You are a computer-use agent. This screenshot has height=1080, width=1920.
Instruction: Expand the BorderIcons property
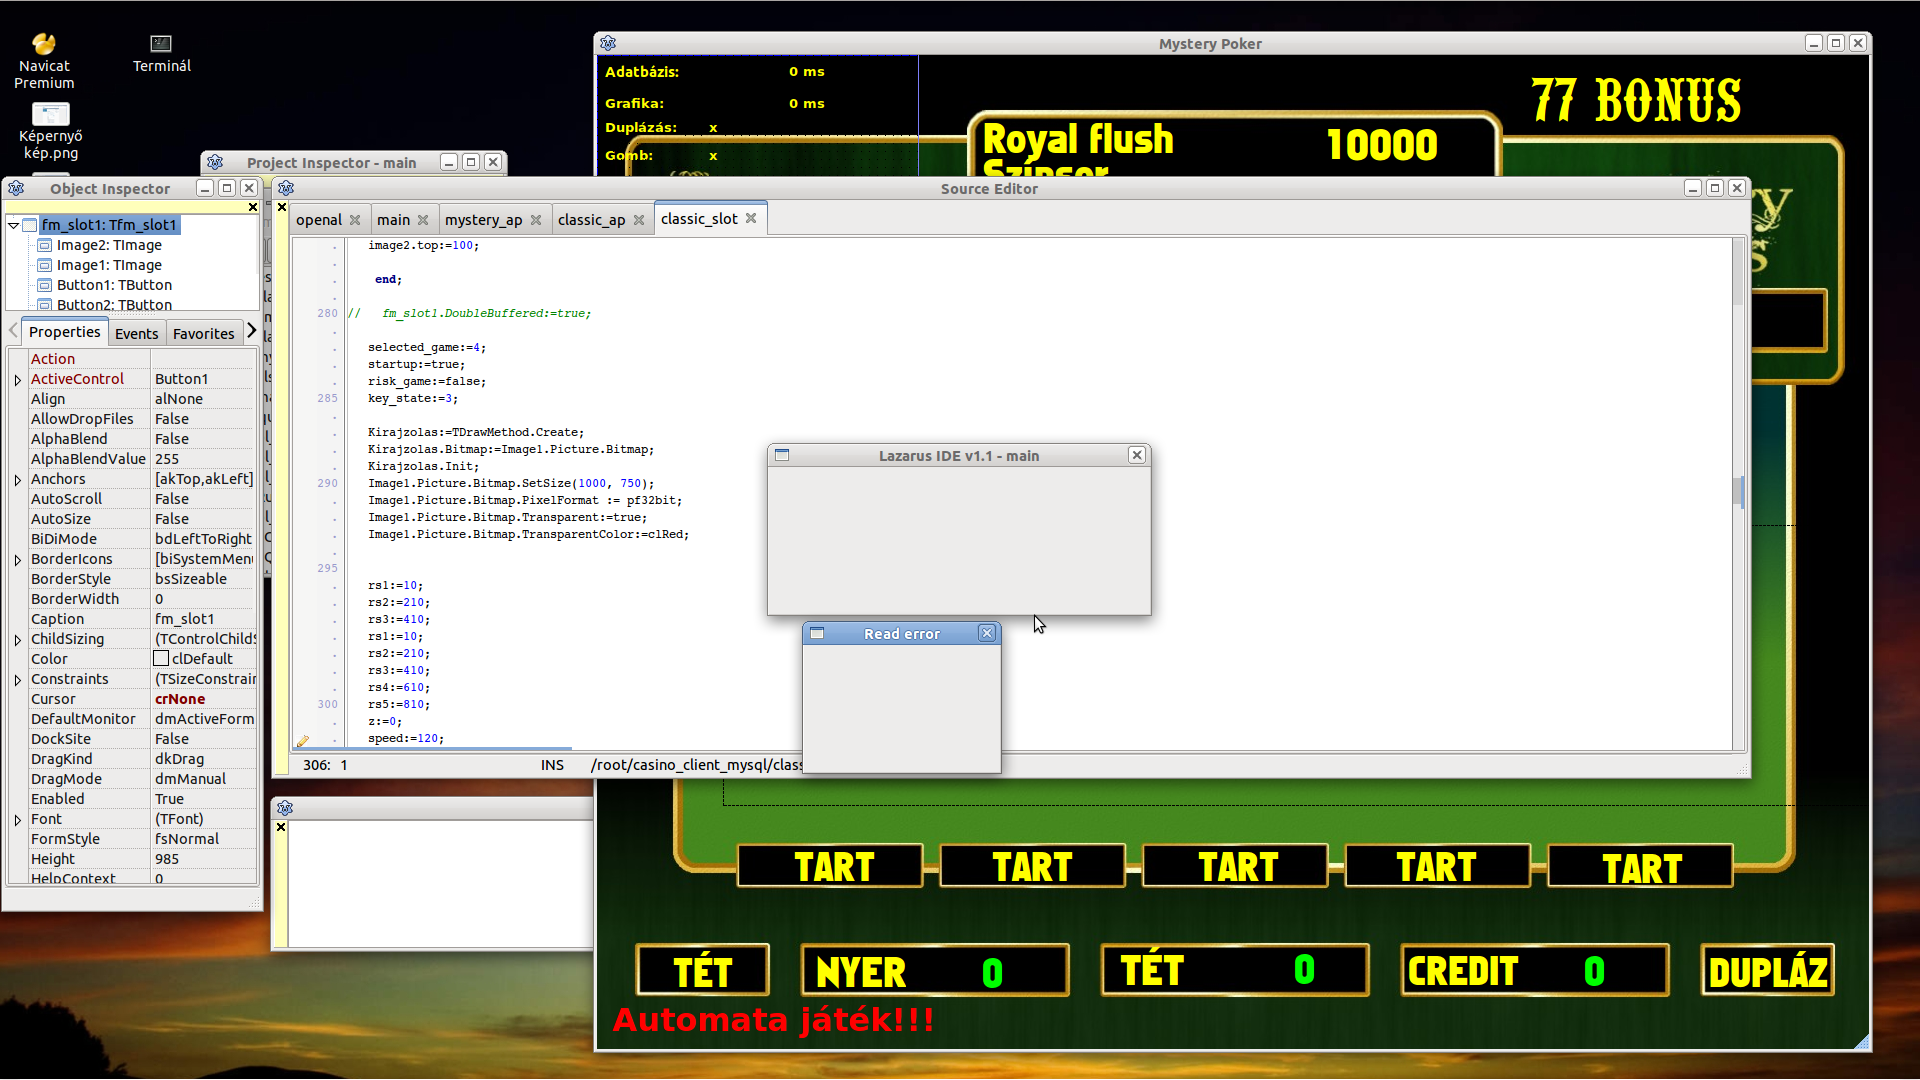(x=18, y=560)
